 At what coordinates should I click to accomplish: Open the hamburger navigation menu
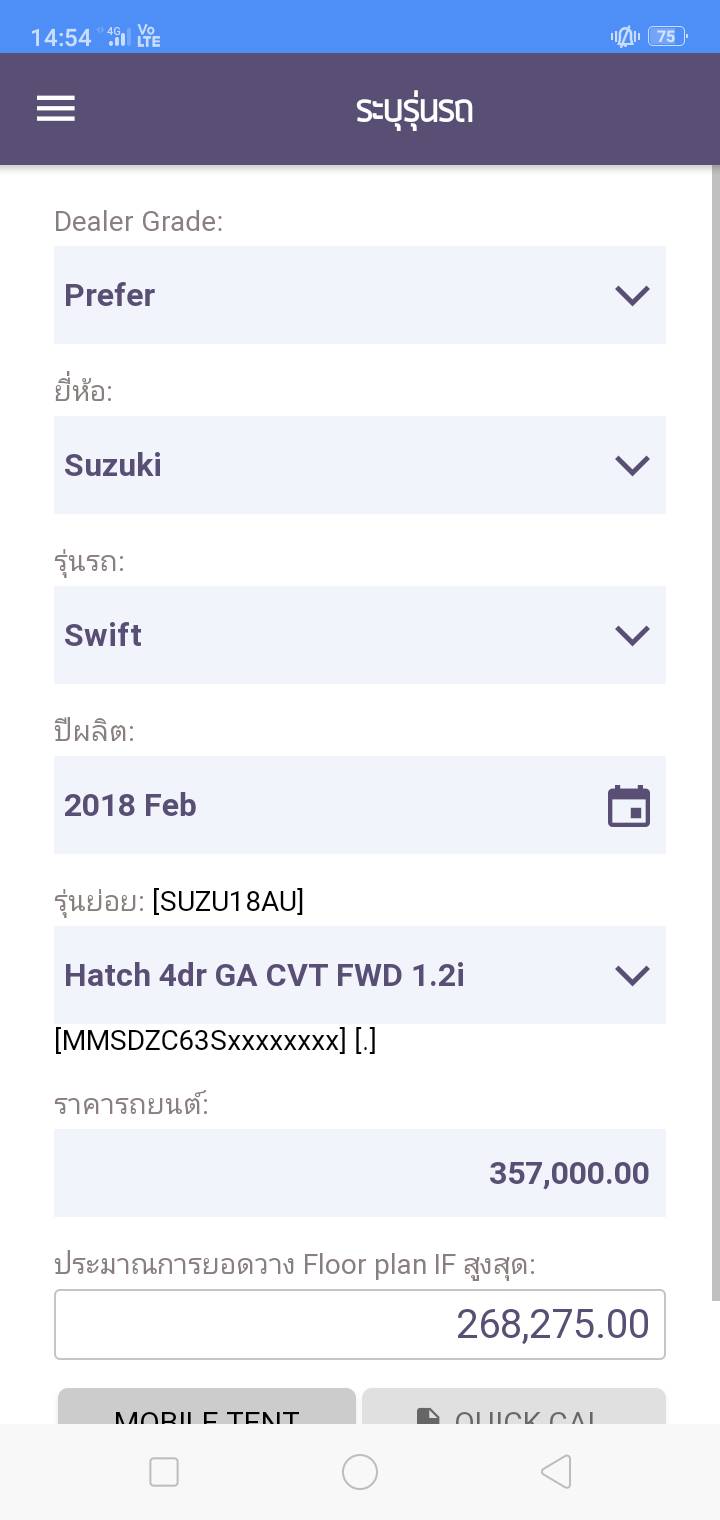[56, 108]
